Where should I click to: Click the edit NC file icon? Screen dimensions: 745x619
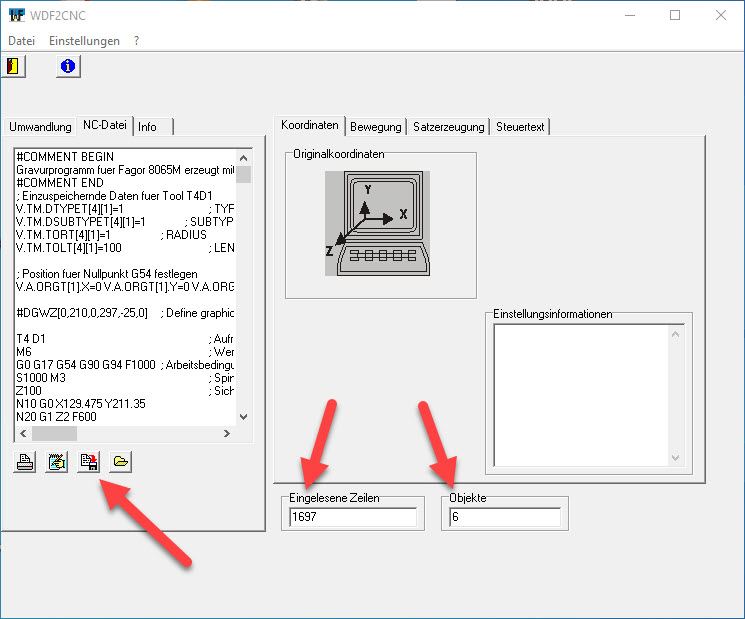(x=57, y=461)
